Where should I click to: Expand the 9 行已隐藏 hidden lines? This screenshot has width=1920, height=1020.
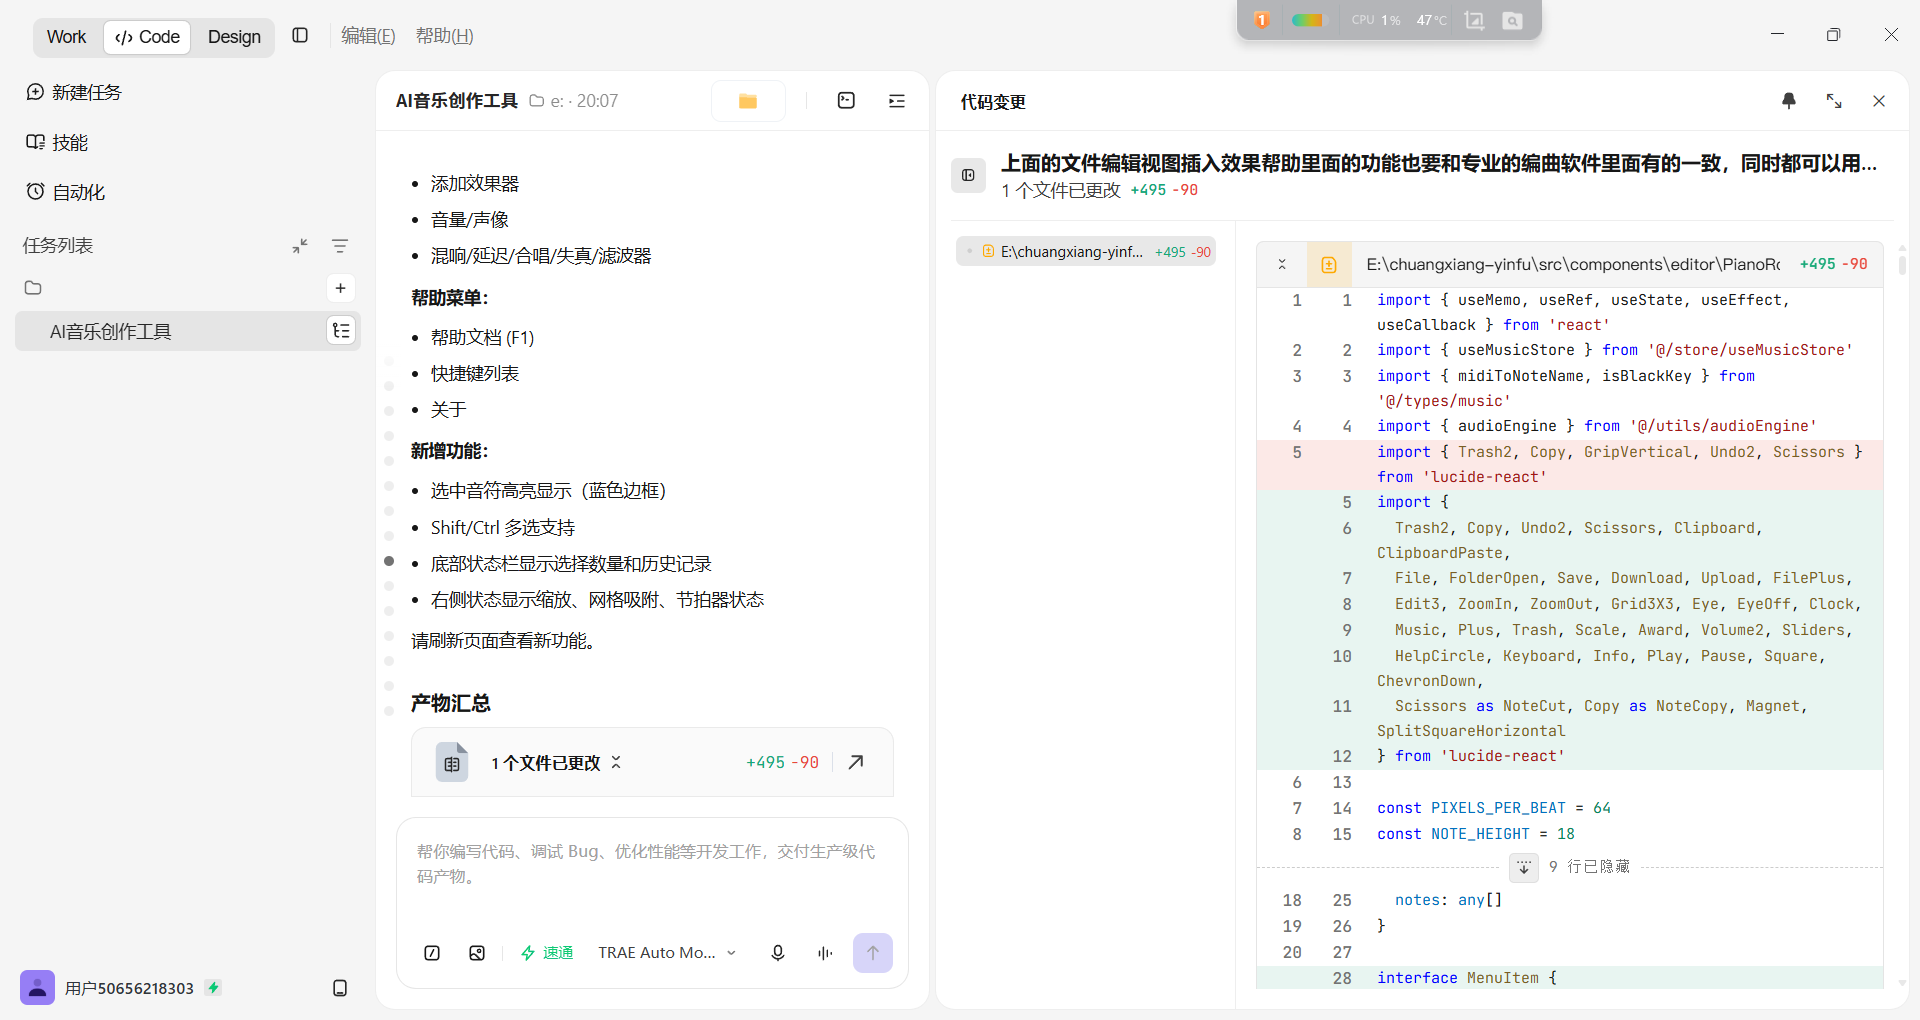pos(1523,867)
